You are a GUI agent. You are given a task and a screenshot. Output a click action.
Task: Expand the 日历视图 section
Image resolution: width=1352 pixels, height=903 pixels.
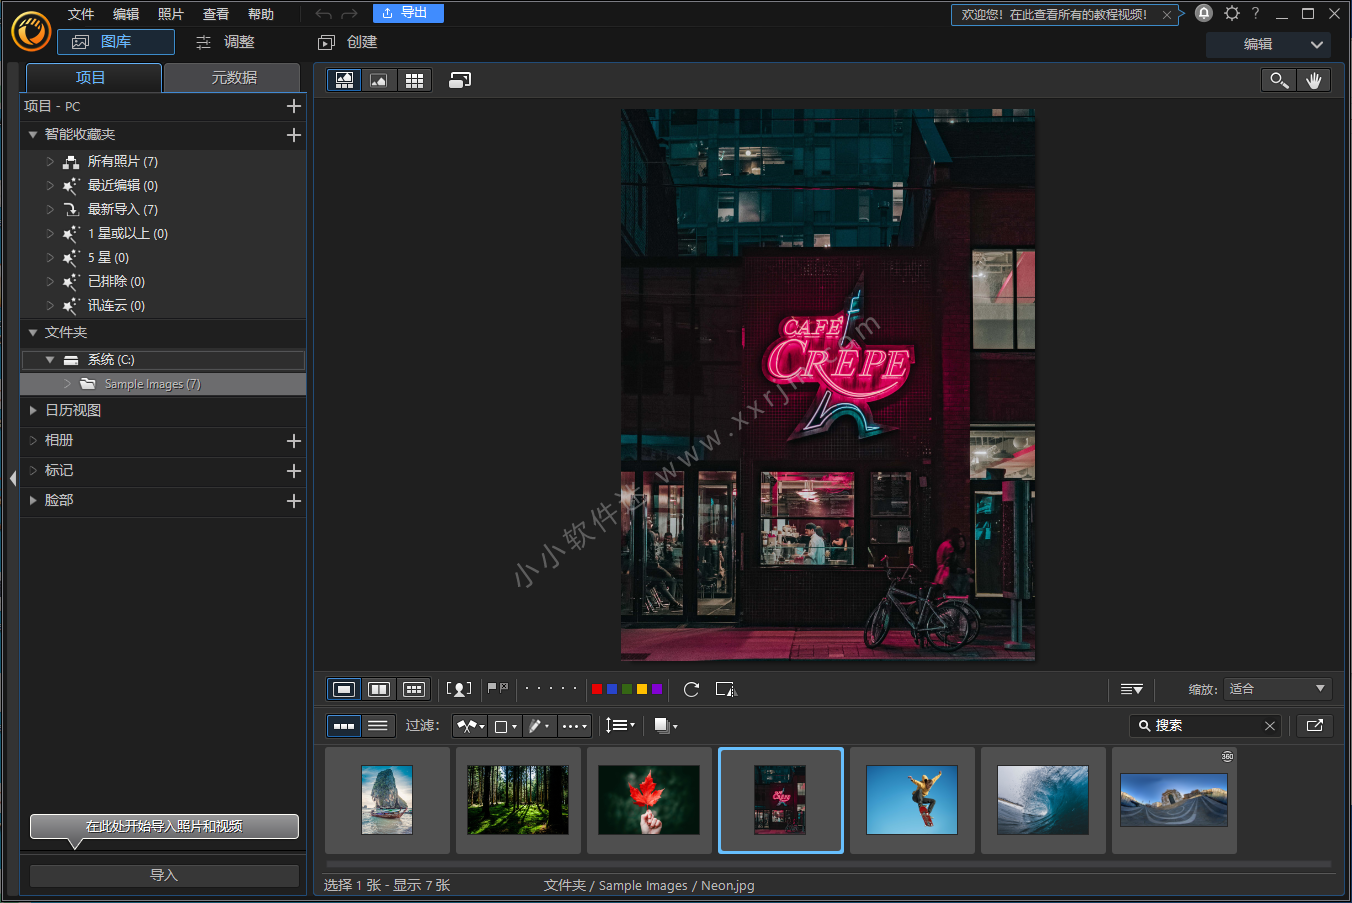tap(33, 411)
